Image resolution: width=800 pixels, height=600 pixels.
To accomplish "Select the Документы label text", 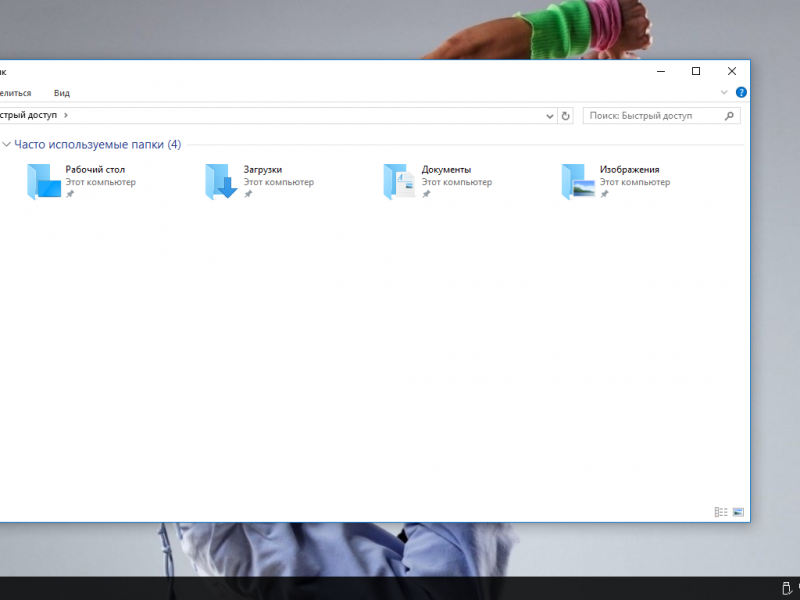I will point(446,169).
